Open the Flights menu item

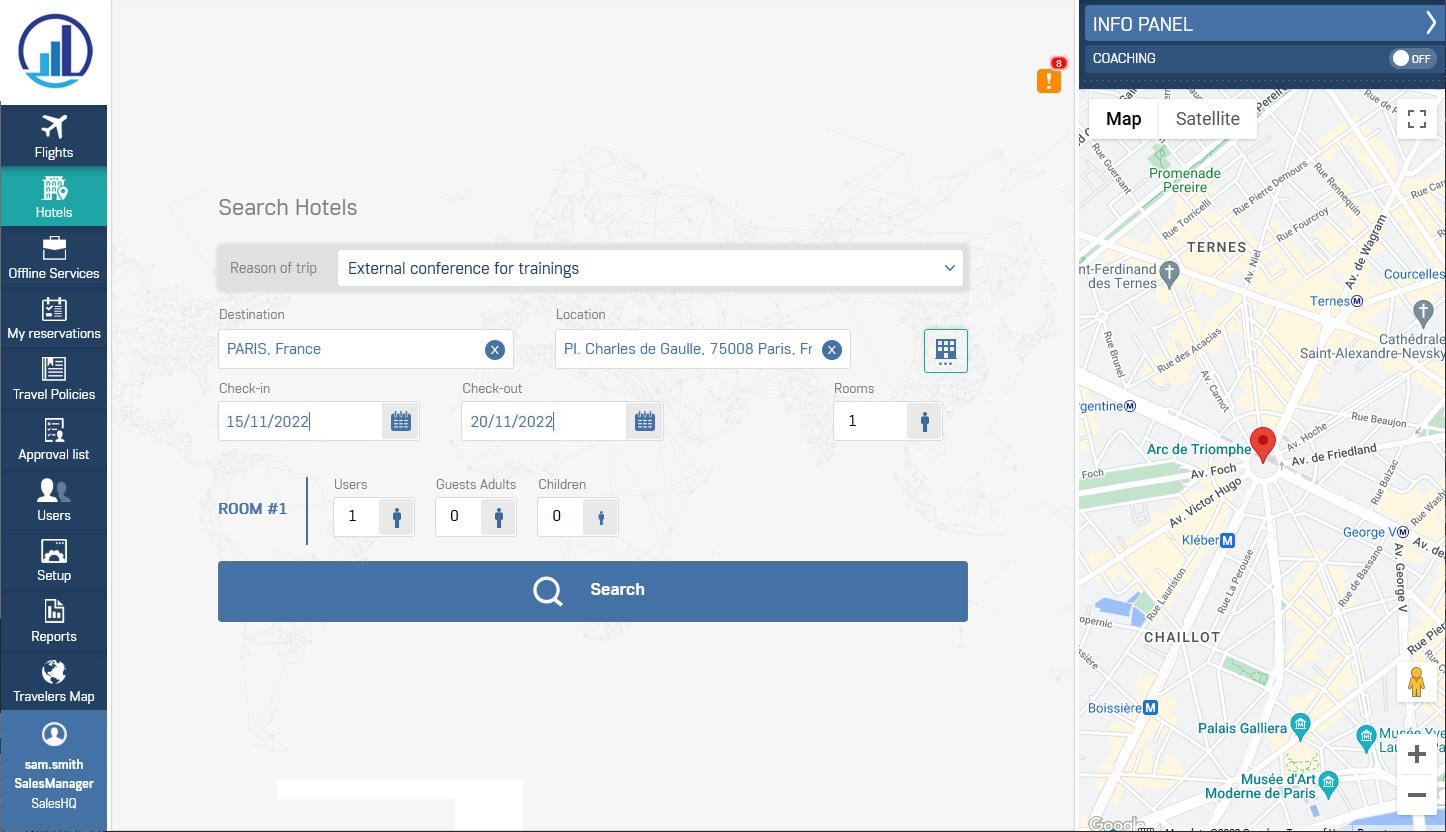point(54,136)
